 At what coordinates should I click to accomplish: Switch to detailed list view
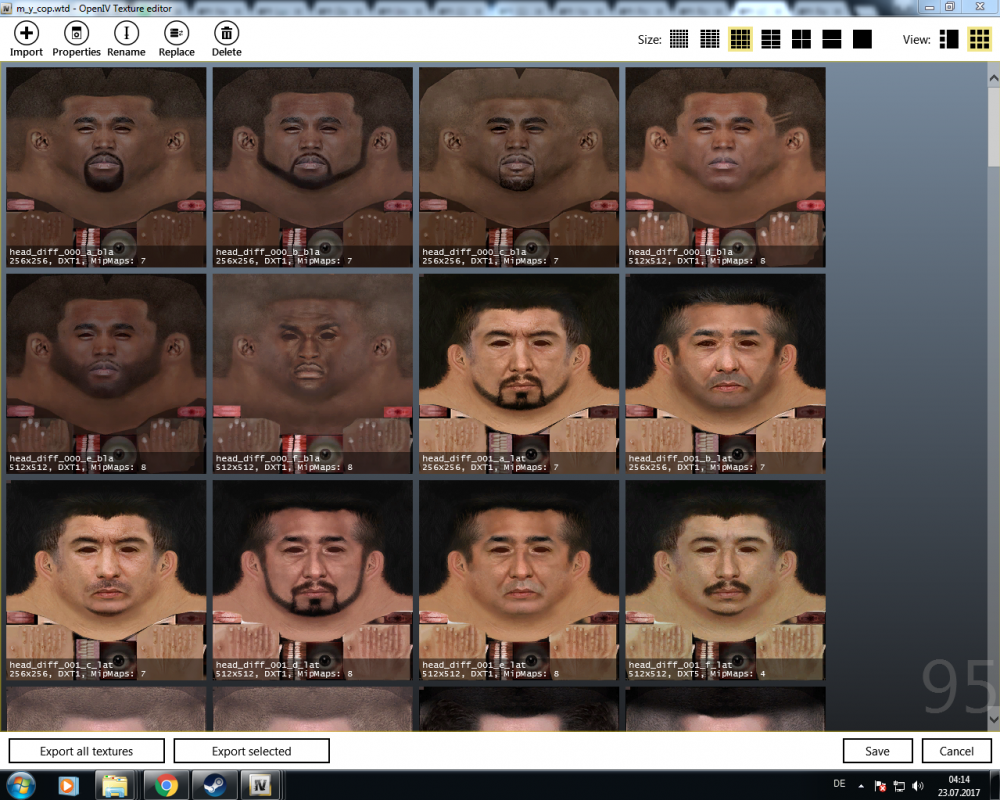948,39
